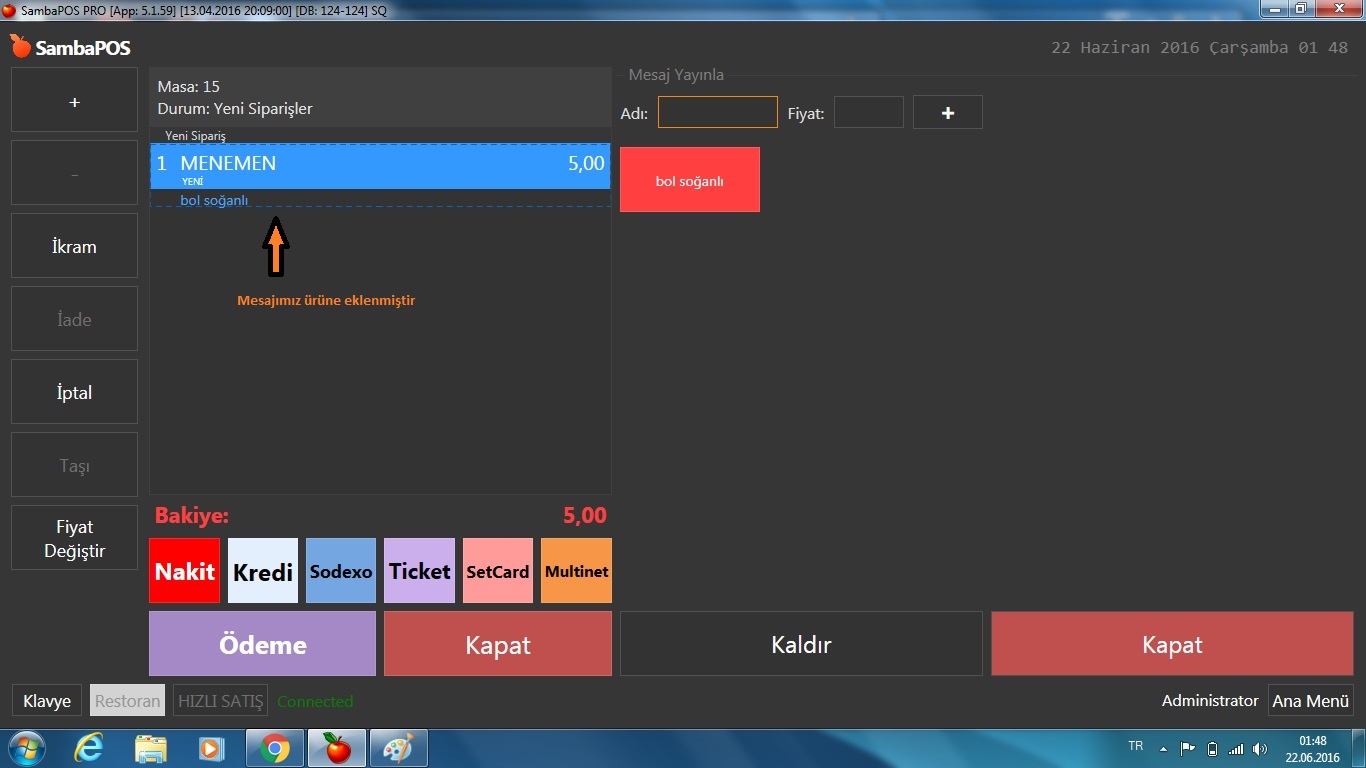
Task: Focus the Adı text field
Action: 717,112
